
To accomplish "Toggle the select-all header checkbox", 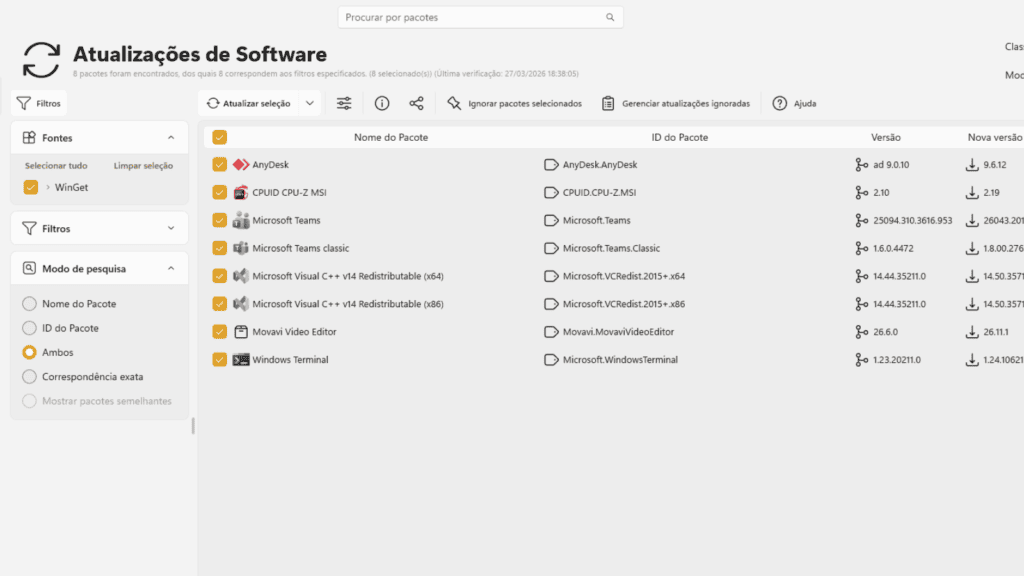I will (219, 137).
